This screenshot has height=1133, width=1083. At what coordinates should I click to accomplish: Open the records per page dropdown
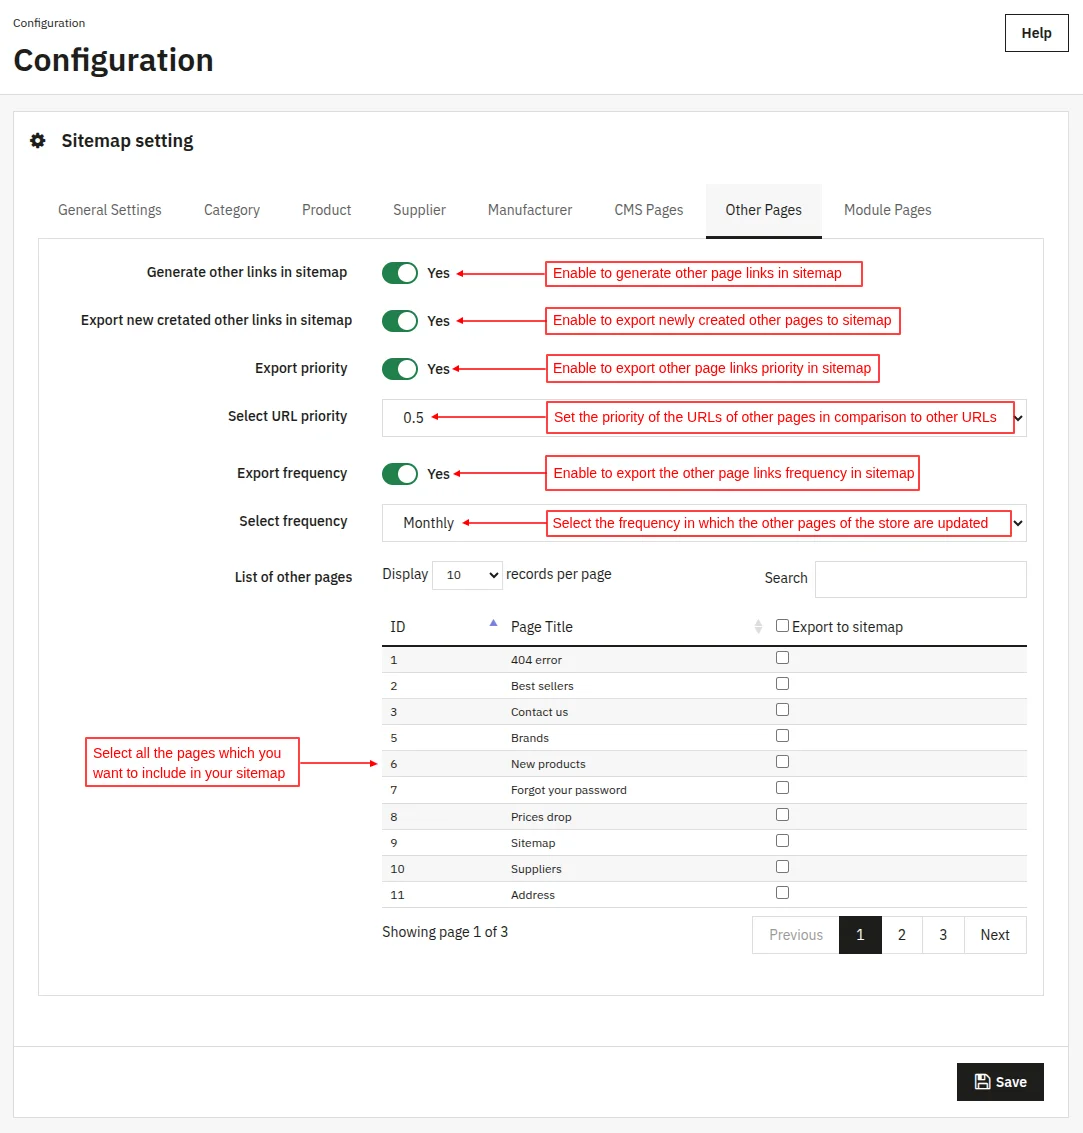(x=467, y=575)
